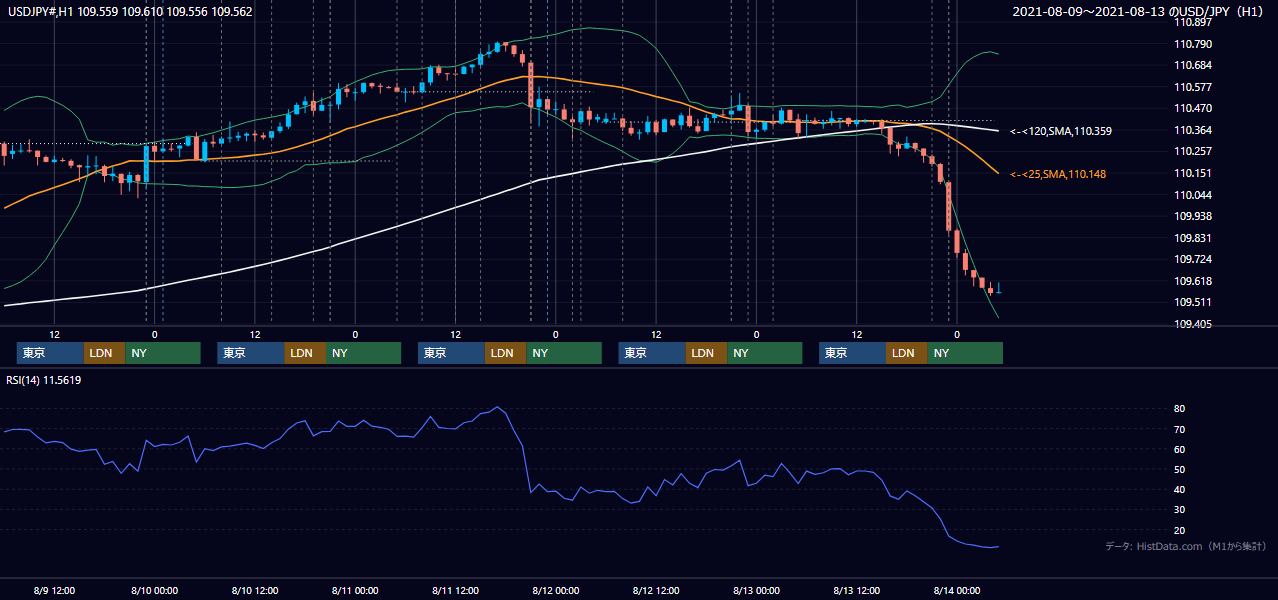Screen dimensions: 1278x600
Task: Click price axis value 109.511
Action: (1191, 302)
